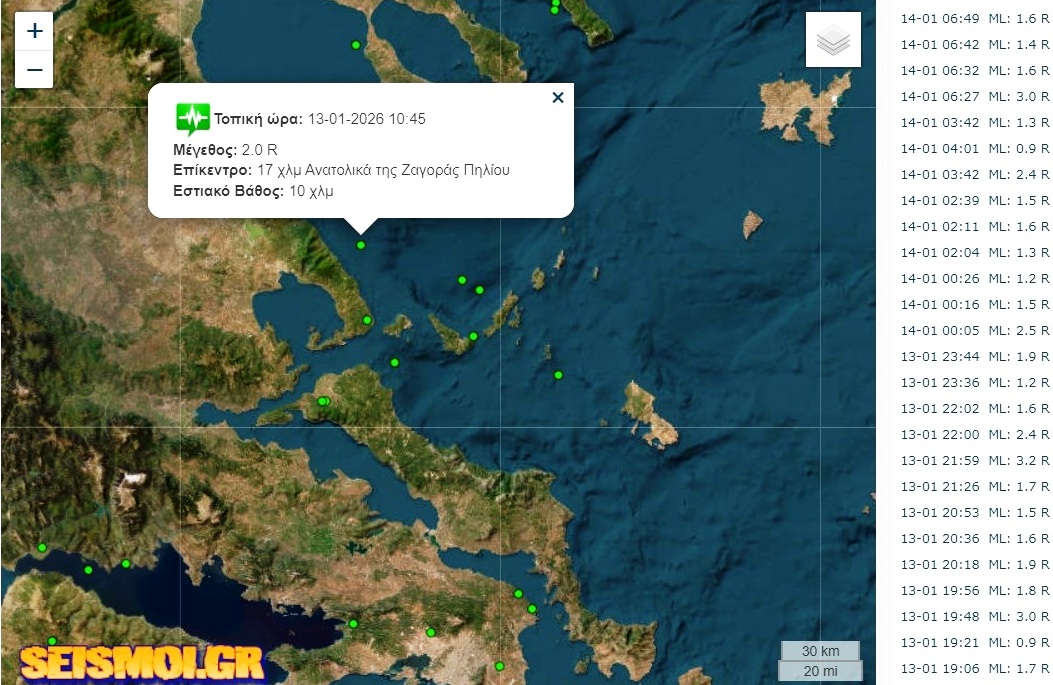Select the 13-01 23:44 ML: 1.9 entry
The height and width of the screenshot is (685, 1053).
(x=974, y=357)
